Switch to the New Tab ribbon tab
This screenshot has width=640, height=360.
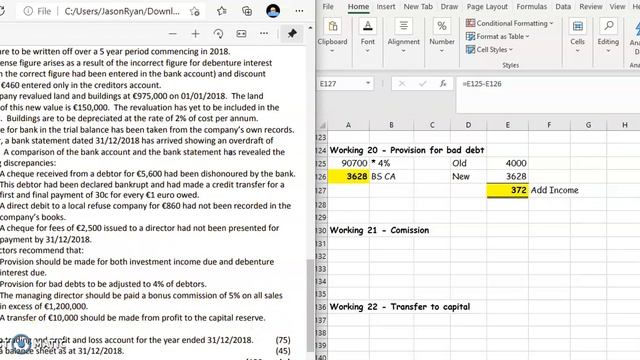(x=418, y=7)
